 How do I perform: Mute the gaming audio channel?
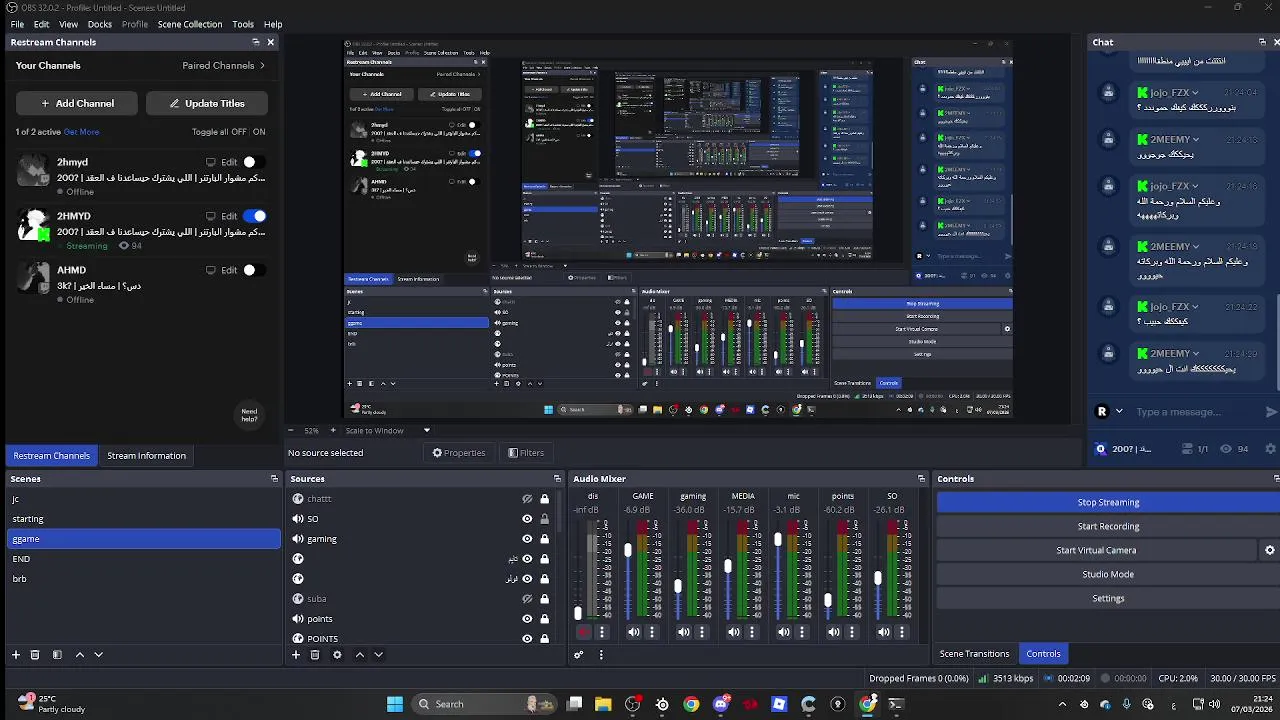[684, 632]
